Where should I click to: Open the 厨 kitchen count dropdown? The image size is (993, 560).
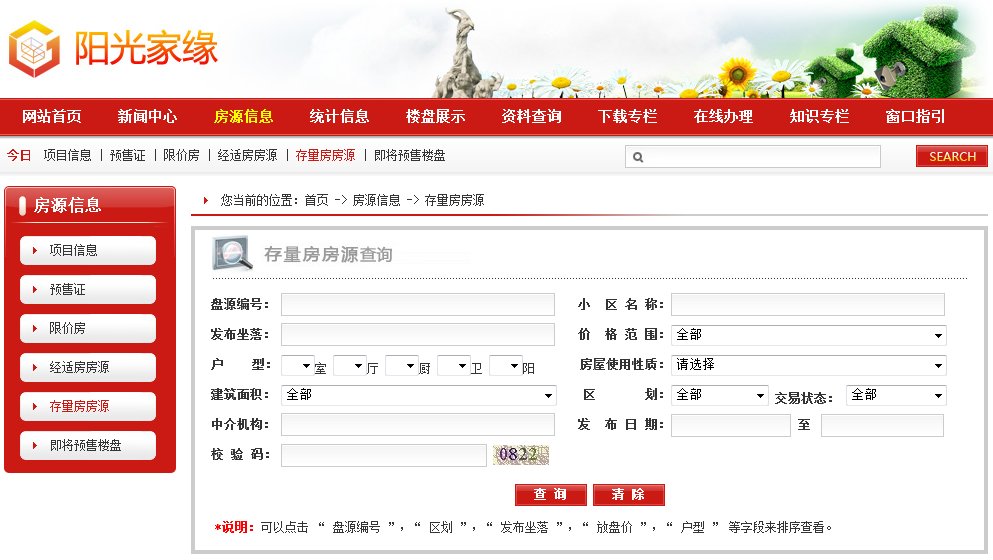point(402,366)
